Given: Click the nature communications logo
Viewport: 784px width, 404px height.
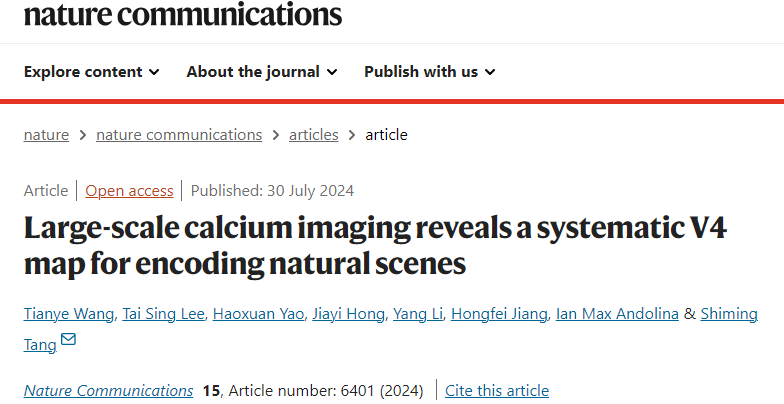Looking at the screenshot, I should 183,14.
